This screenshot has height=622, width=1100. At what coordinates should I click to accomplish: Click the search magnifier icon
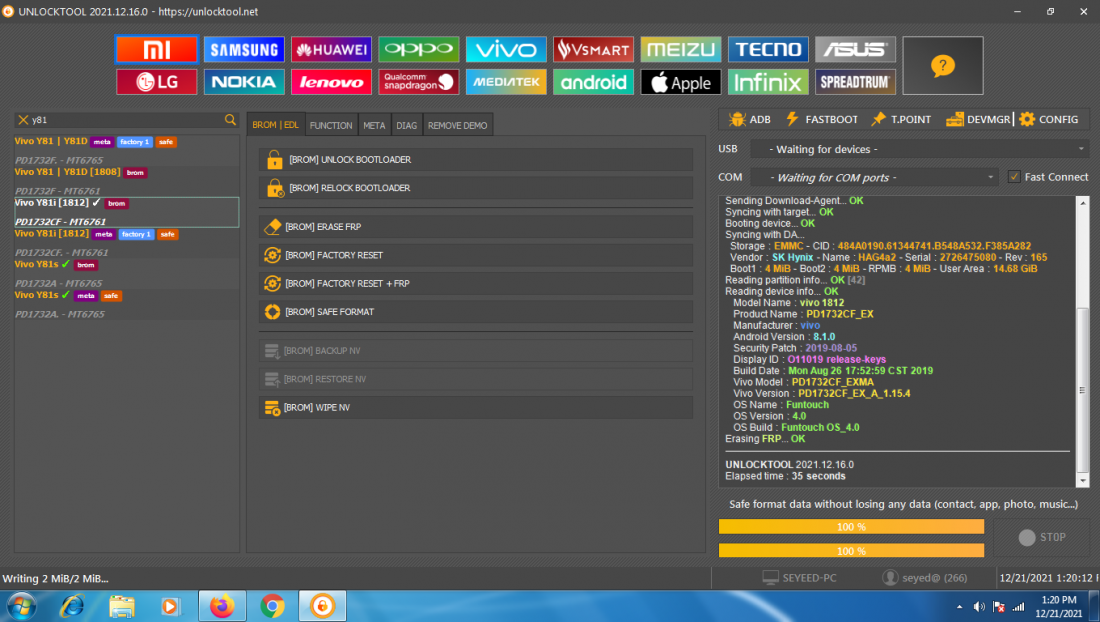(x=230, y=120)
